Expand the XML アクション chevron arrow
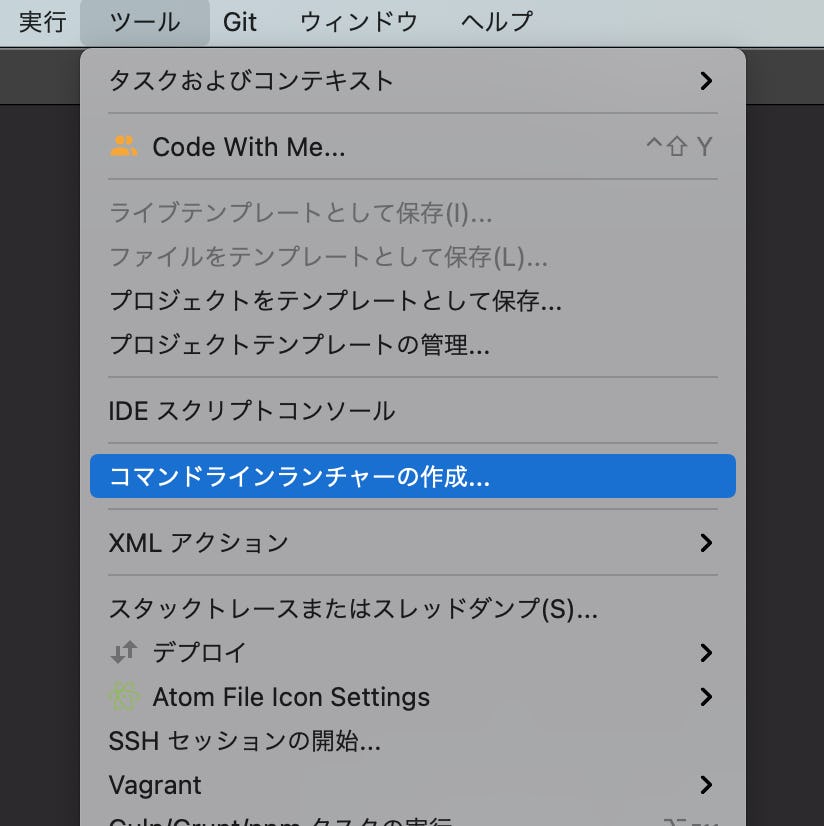Viewport: 824px width, 826px height. [706, 543]
